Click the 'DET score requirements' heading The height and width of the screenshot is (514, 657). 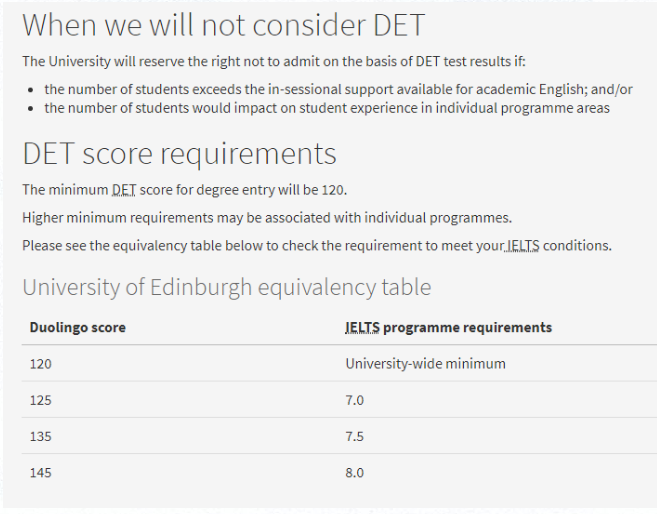click(179, 153)
